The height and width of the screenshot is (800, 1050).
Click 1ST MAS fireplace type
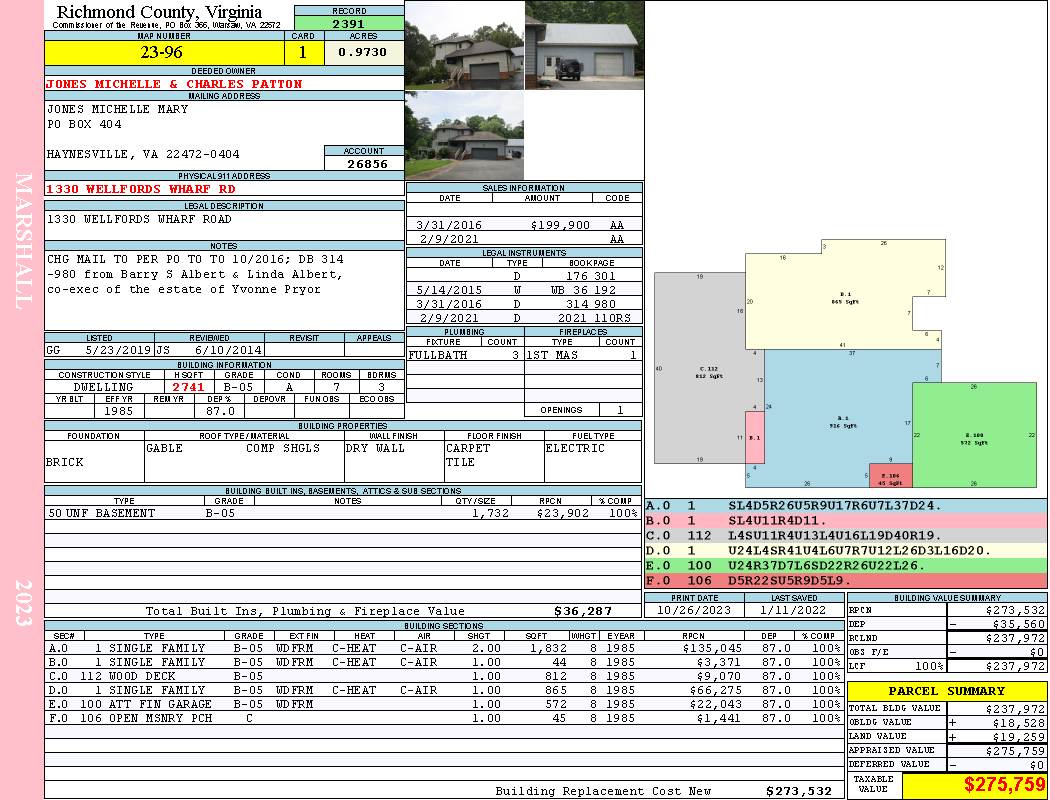pyautogui.click(x=552, y=355)
